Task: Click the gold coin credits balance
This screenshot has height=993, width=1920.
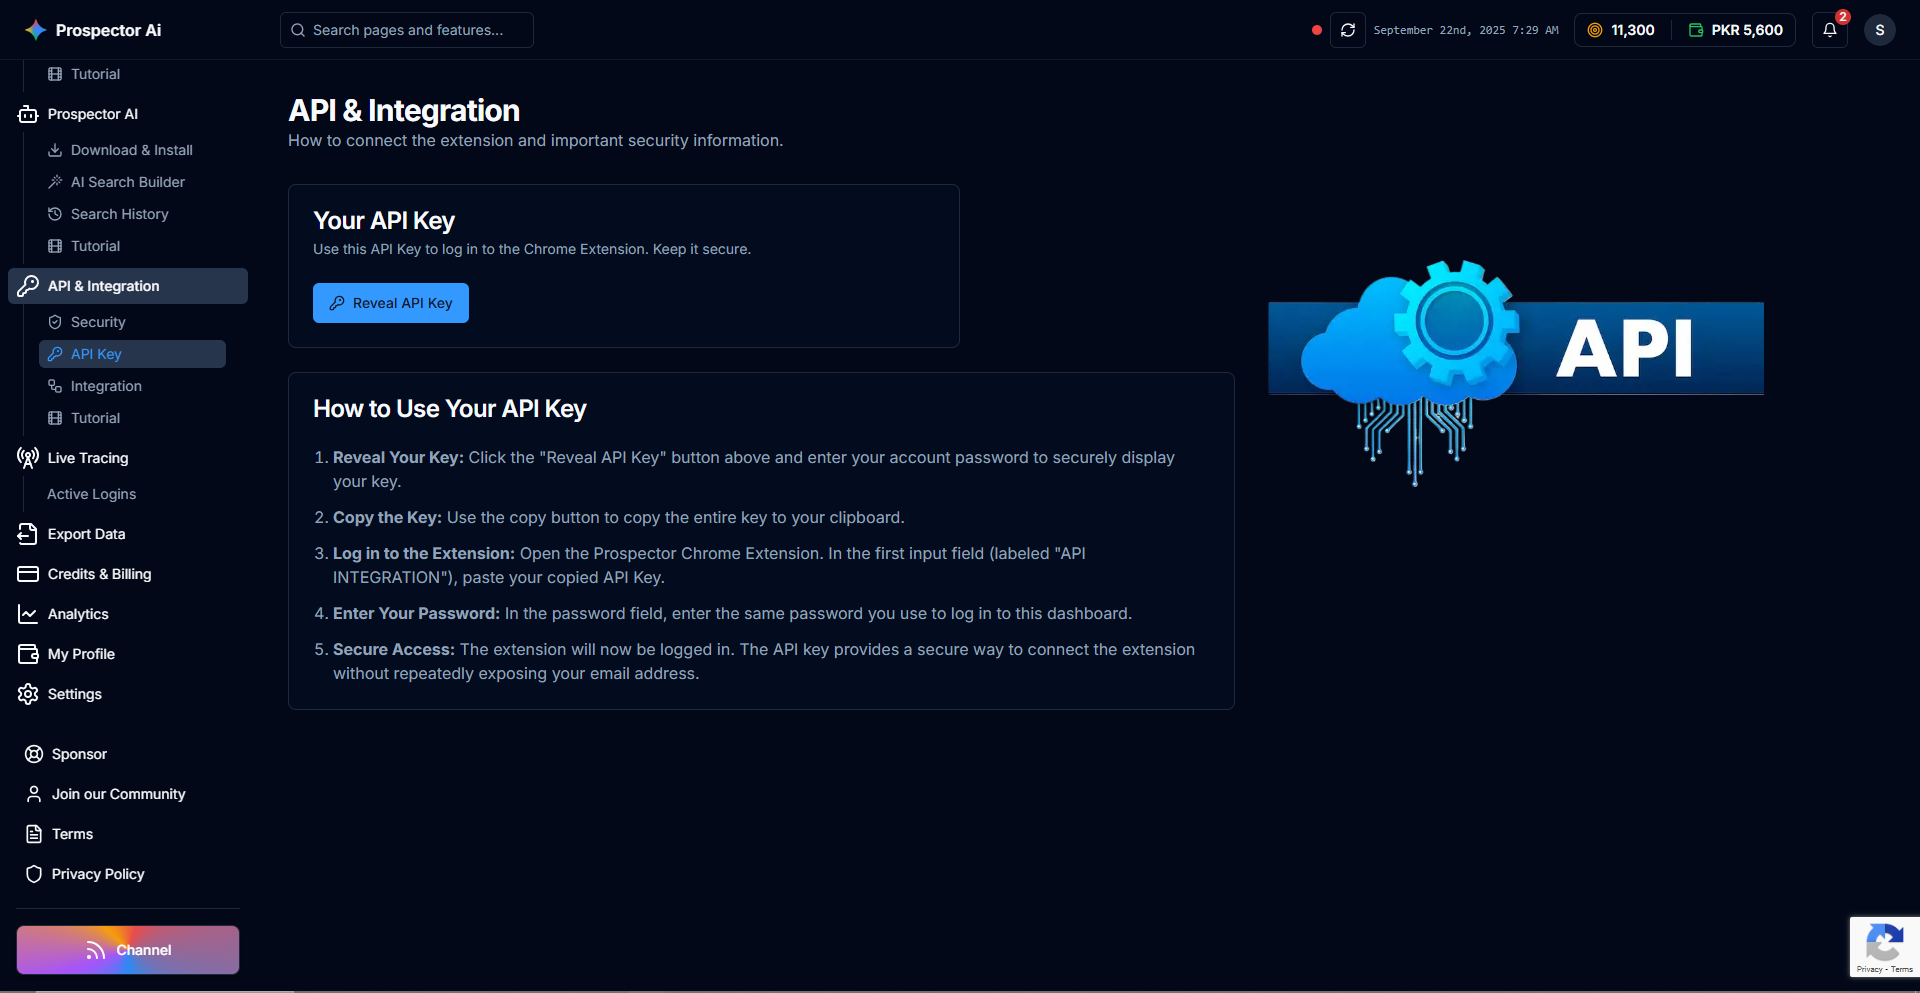Action: point(1621,30)
